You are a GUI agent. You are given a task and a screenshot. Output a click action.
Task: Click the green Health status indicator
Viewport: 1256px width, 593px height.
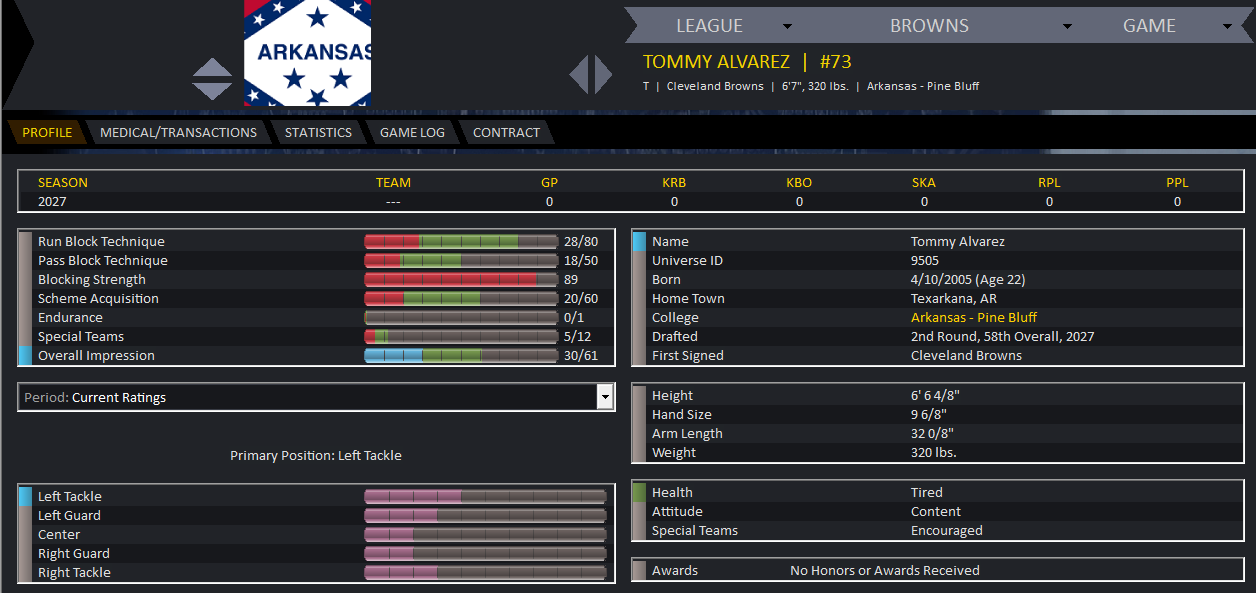pos(639,492)
